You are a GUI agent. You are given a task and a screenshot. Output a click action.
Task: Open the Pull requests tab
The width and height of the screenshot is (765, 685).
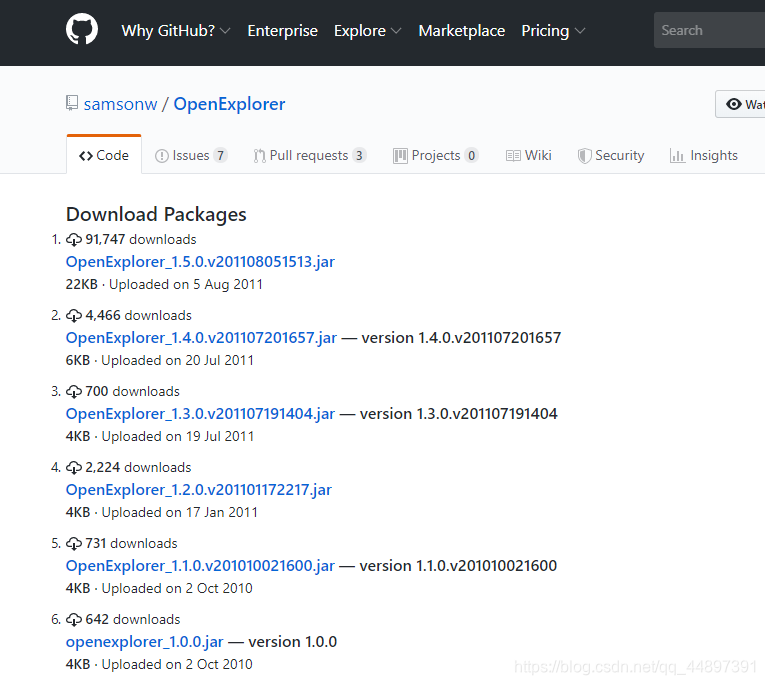[x=310, y=155]
